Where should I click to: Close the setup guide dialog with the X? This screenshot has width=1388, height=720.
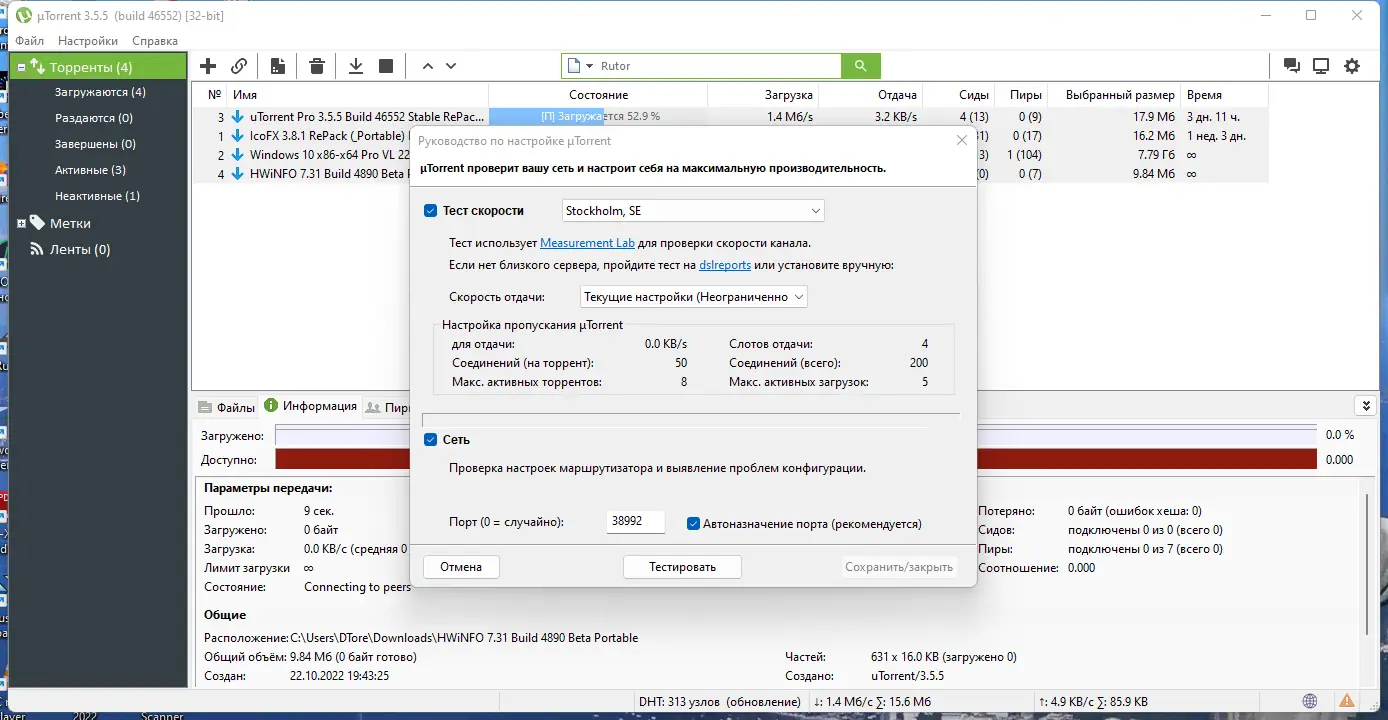tap(962, 141)
